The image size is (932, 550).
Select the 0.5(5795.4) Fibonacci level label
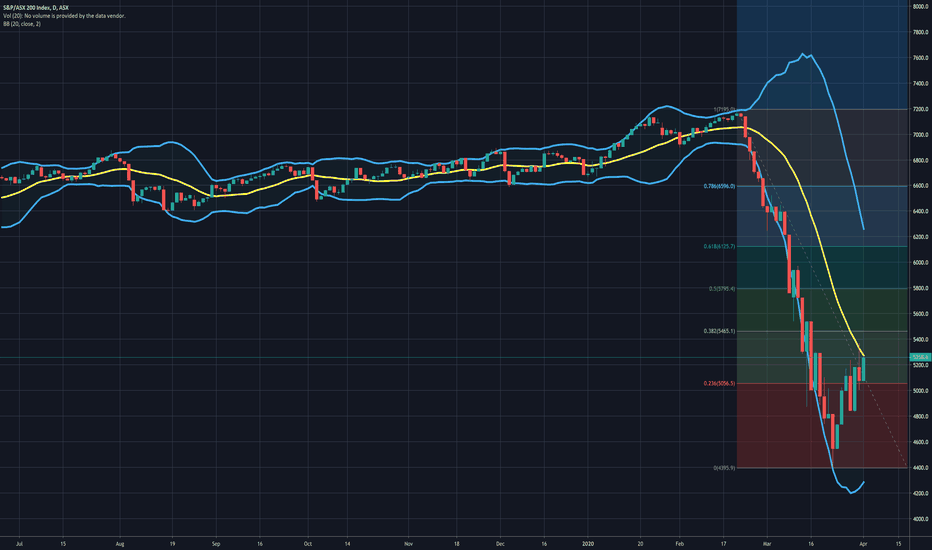coord(722,288)
